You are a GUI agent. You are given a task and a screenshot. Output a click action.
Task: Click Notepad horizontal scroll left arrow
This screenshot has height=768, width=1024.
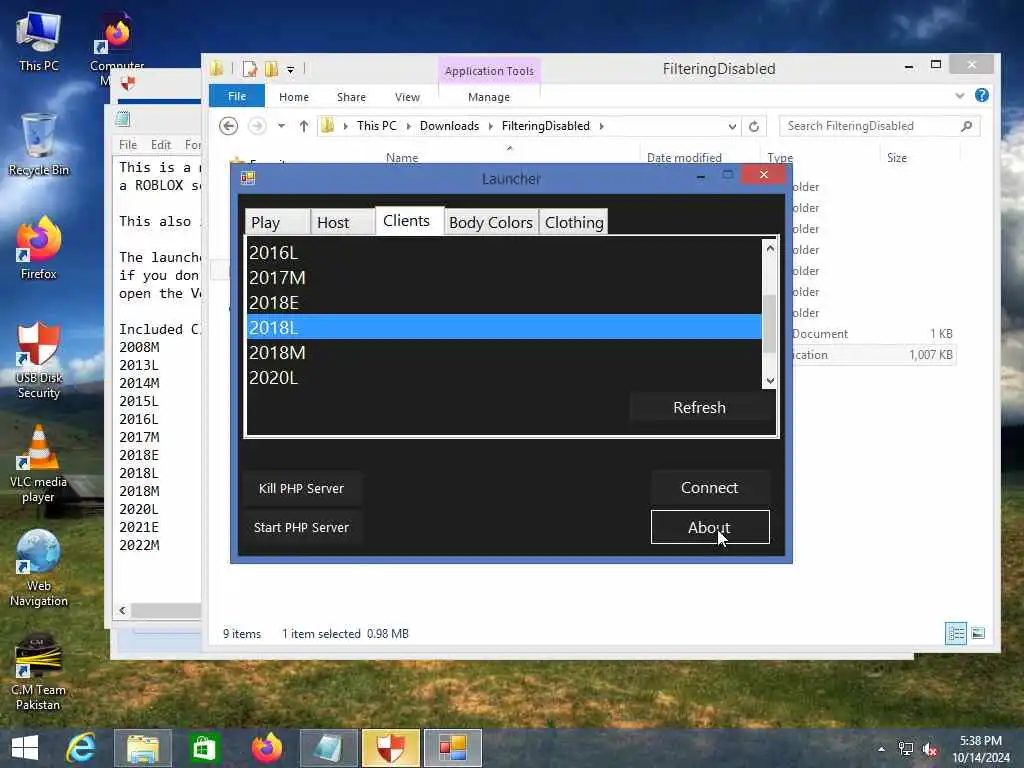tap(122, 611)
